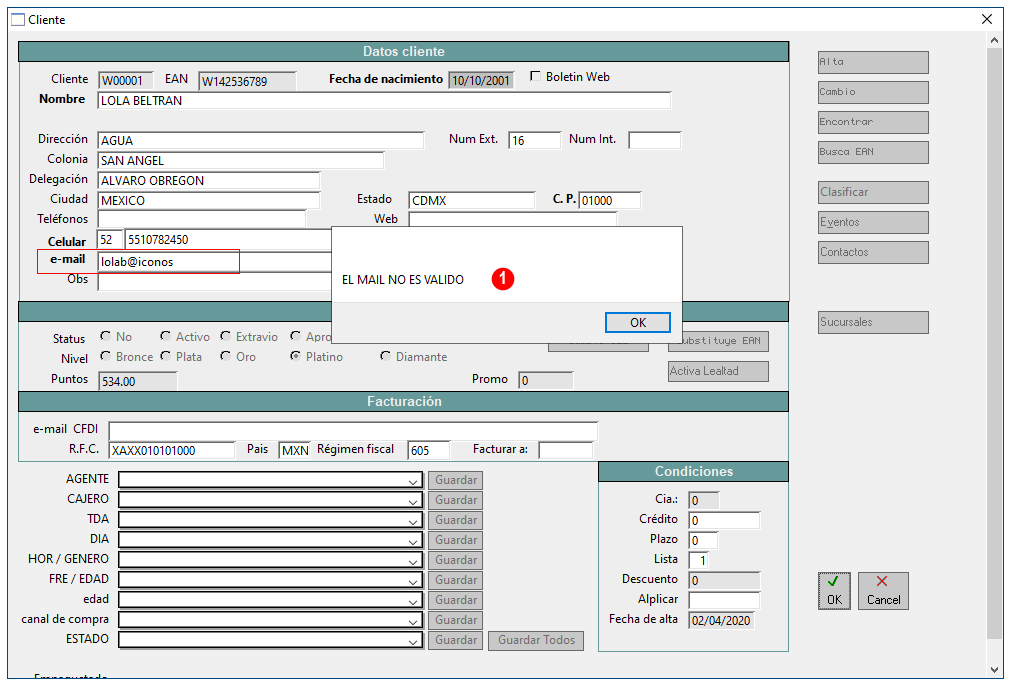1011x685 pixels.
Task: Click the Substituye EAN button
Action: pos(725,341)
